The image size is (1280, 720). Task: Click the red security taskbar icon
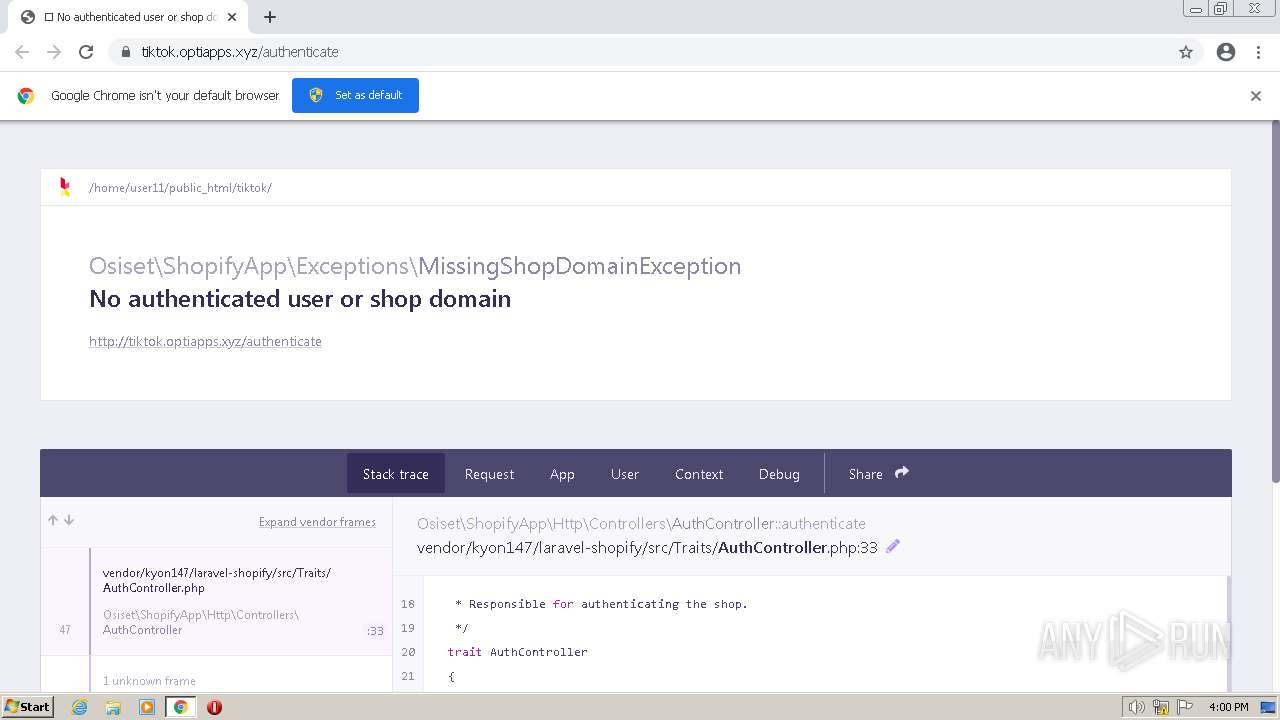(x=214, y=707)
